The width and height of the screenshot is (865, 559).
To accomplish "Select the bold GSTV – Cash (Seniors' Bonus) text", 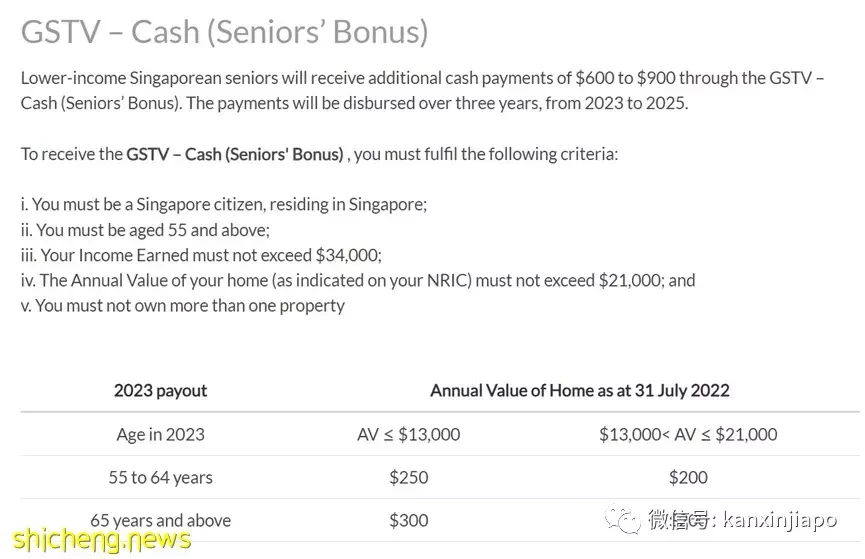I will (x=235, y=154).
